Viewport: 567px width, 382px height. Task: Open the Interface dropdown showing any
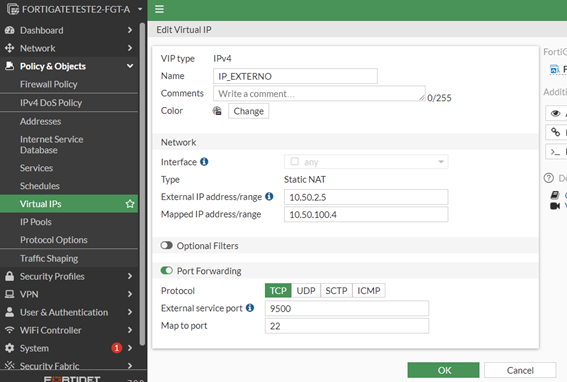point(366,162)
